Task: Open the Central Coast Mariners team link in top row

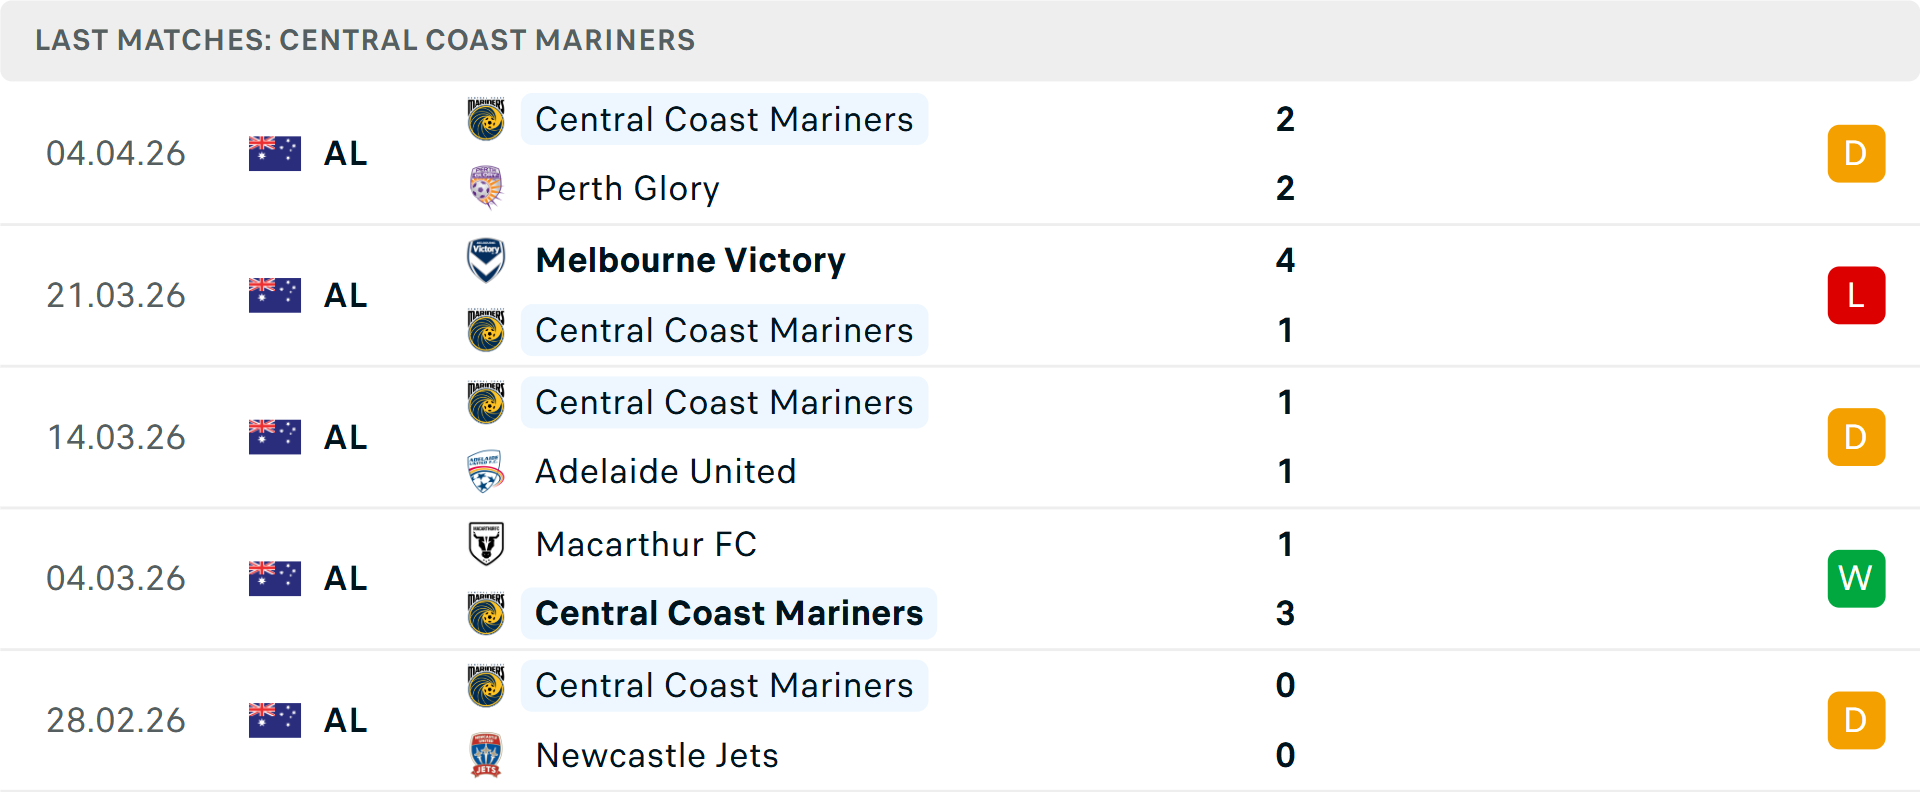Action: (x=724, y=120)
